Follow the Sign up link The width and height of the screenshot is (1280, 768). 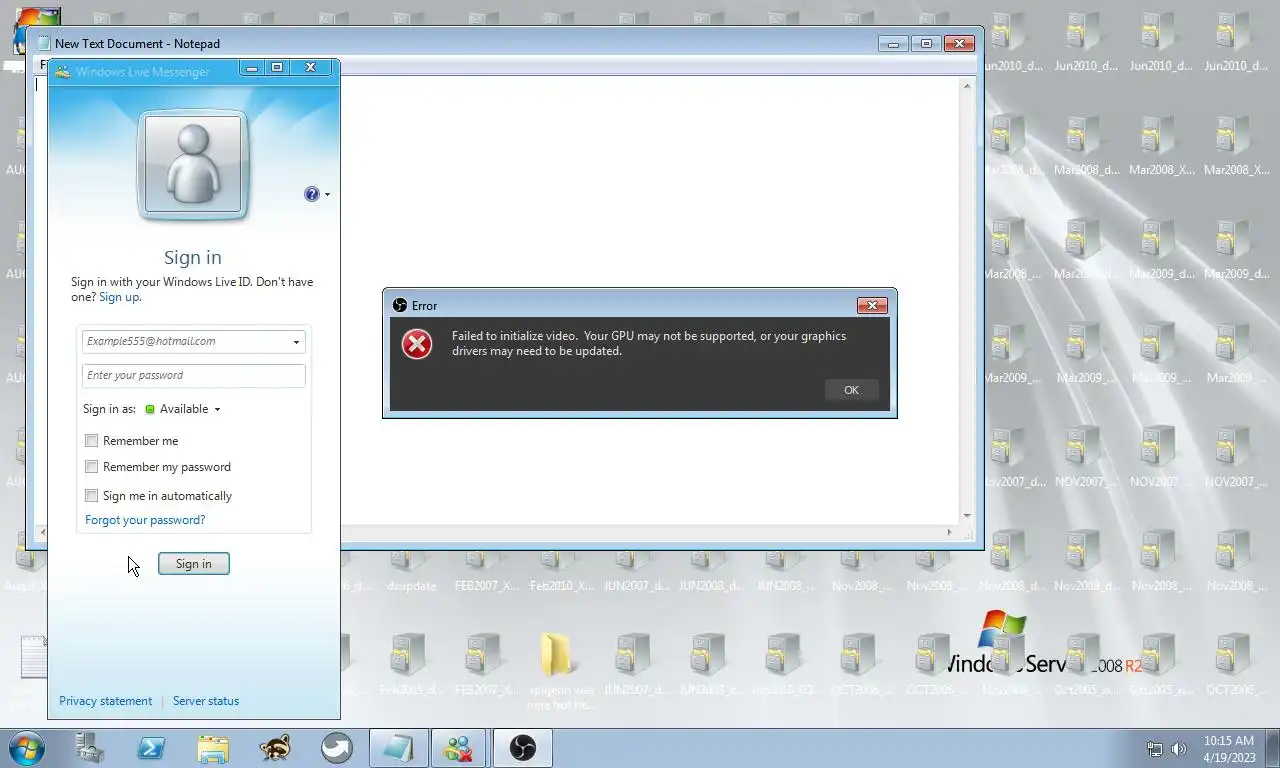click(x=120, y=297)
